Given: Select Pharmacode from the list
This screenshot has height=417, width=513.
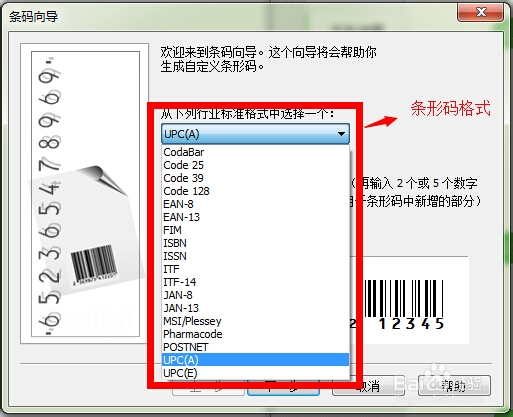Looking at the screenshot, I should [x=255, y=334].
